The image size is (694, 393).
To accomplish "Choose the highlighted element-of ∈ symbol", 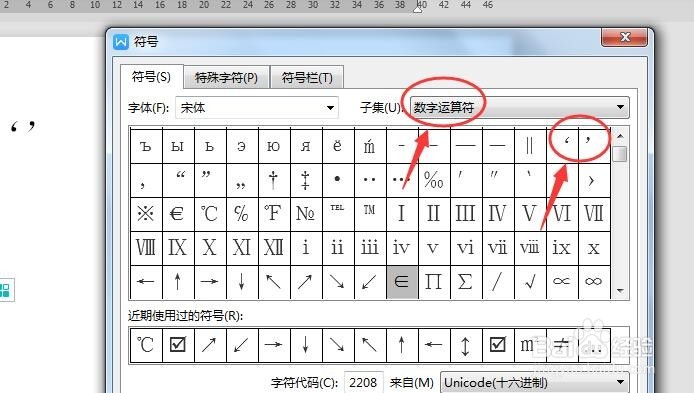I will (x=401, y=282).
